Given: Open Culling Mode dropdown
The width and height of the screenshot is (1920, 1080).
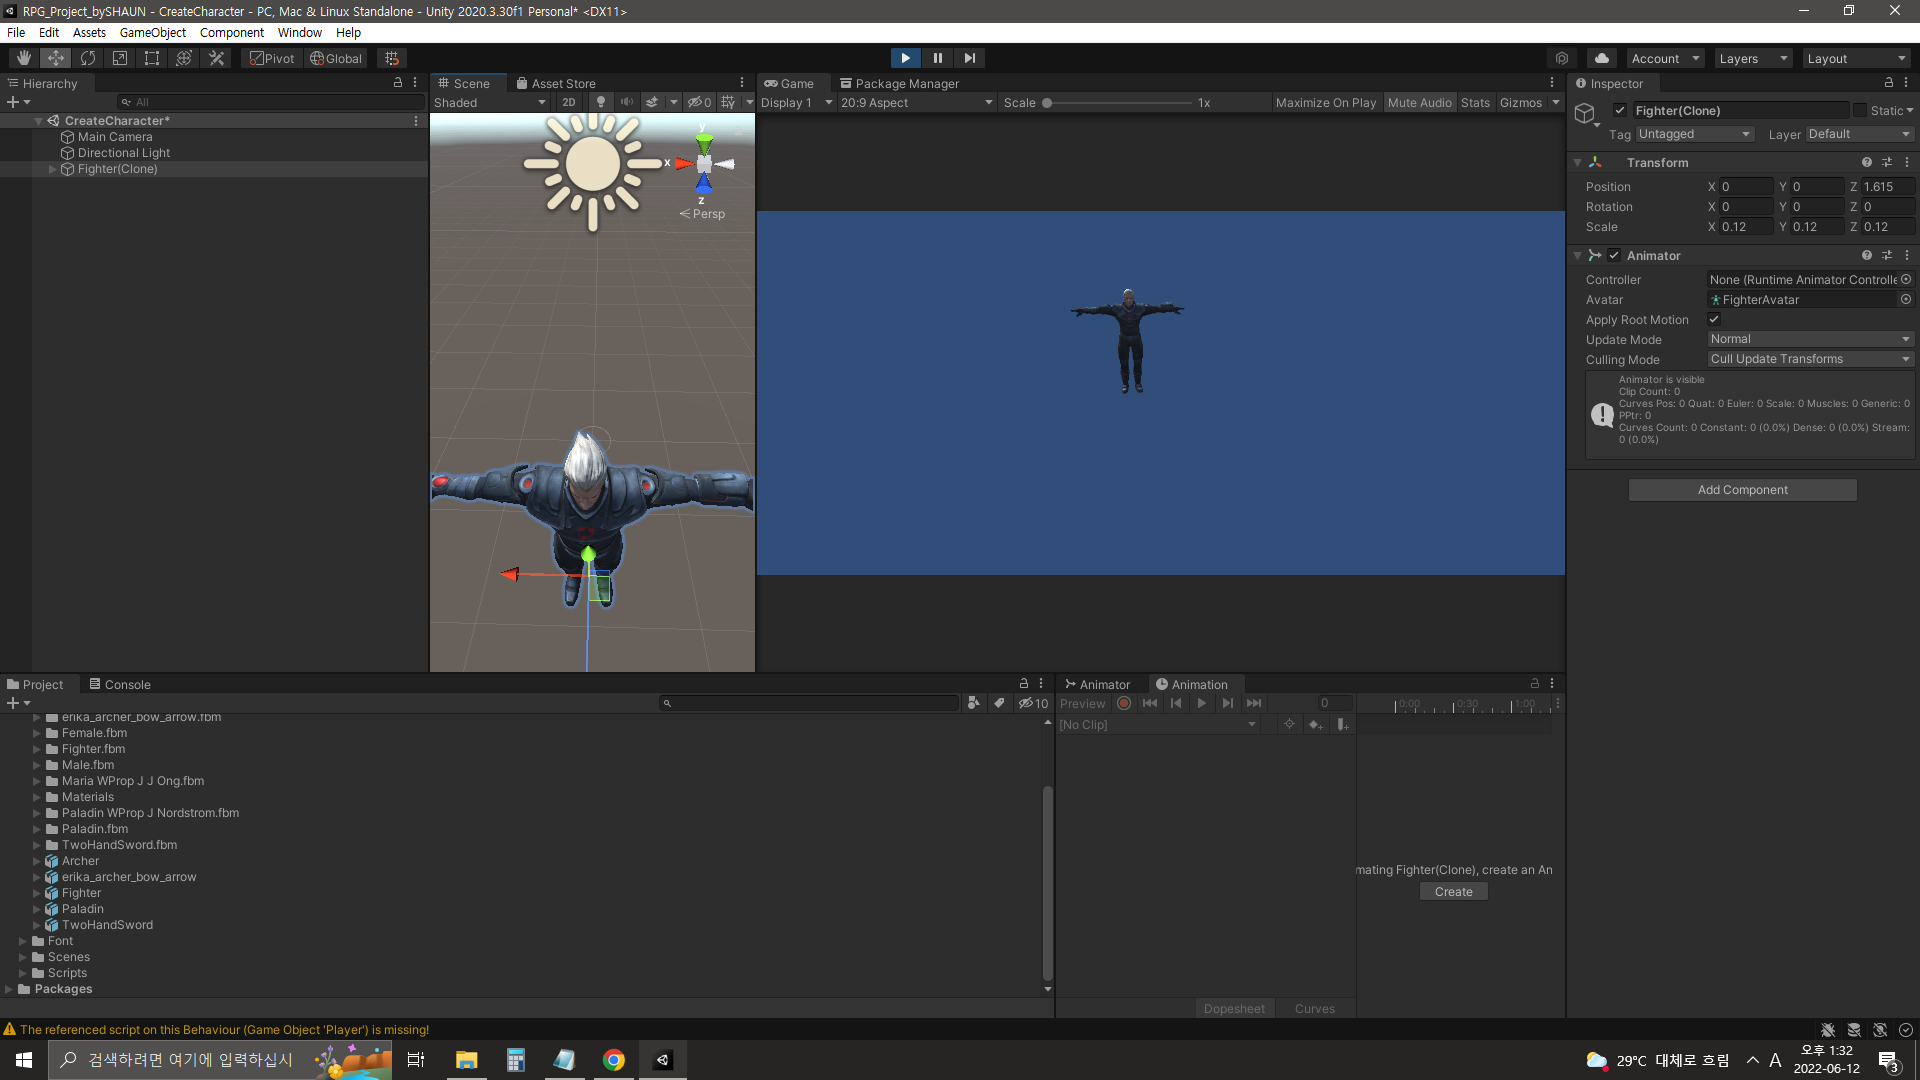Looking at the screenshot, I should pyautogui.click(x=1810, y=359).
